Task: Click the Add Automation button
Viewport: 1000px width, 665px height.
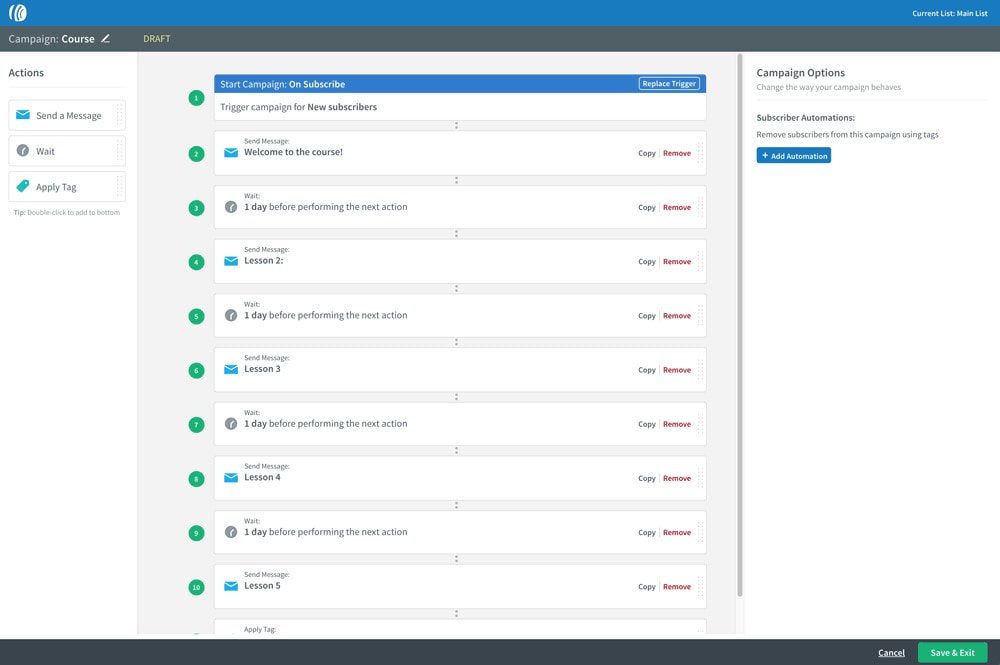Action: pyautogui.click(x=793, y=155)
